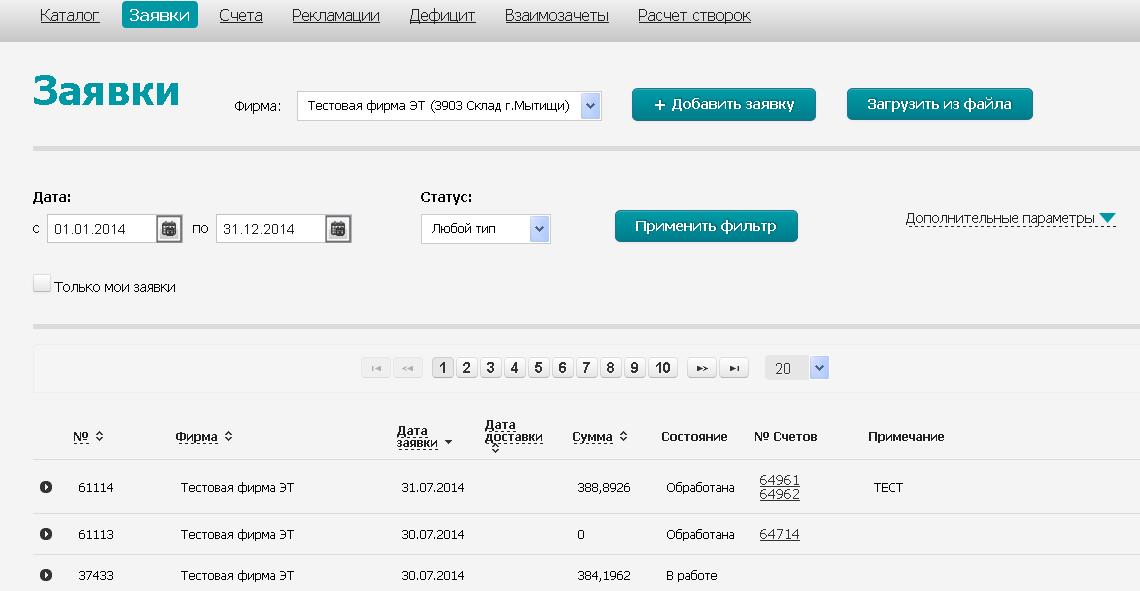Viewport: 1140px width, 591px height.
Task: Expand row details for order 61113
Action: (x=46, y=534)
